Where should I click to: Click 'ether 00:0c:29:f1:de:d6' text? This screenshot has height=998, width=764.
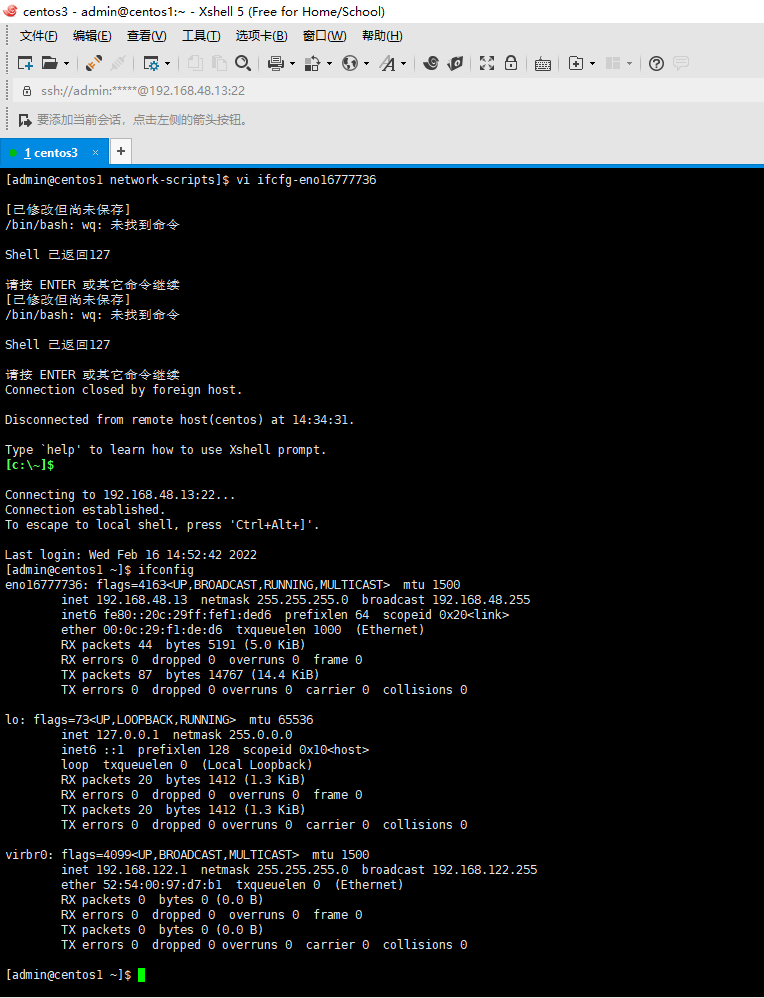tap(142, 629)
